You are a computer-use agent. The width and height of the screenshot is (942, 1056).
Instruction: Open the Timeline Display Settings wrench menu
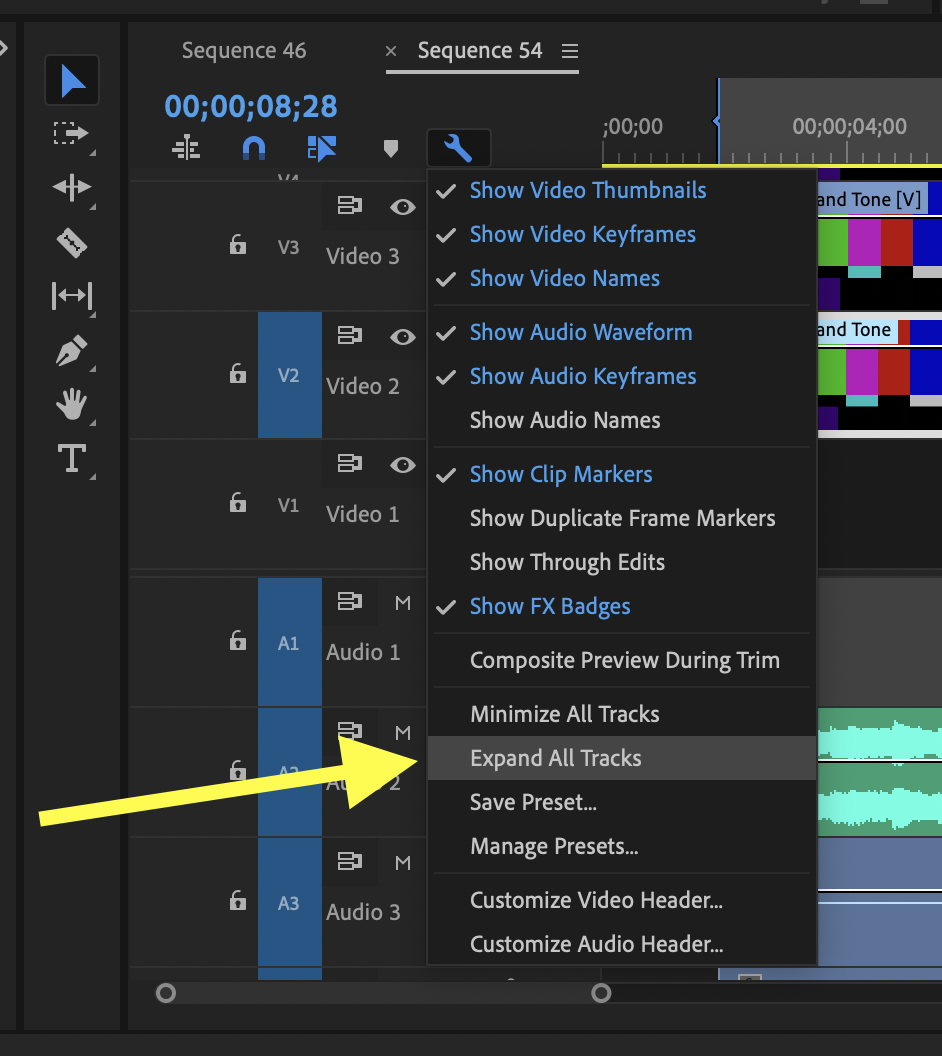click(x=458, y=147)
